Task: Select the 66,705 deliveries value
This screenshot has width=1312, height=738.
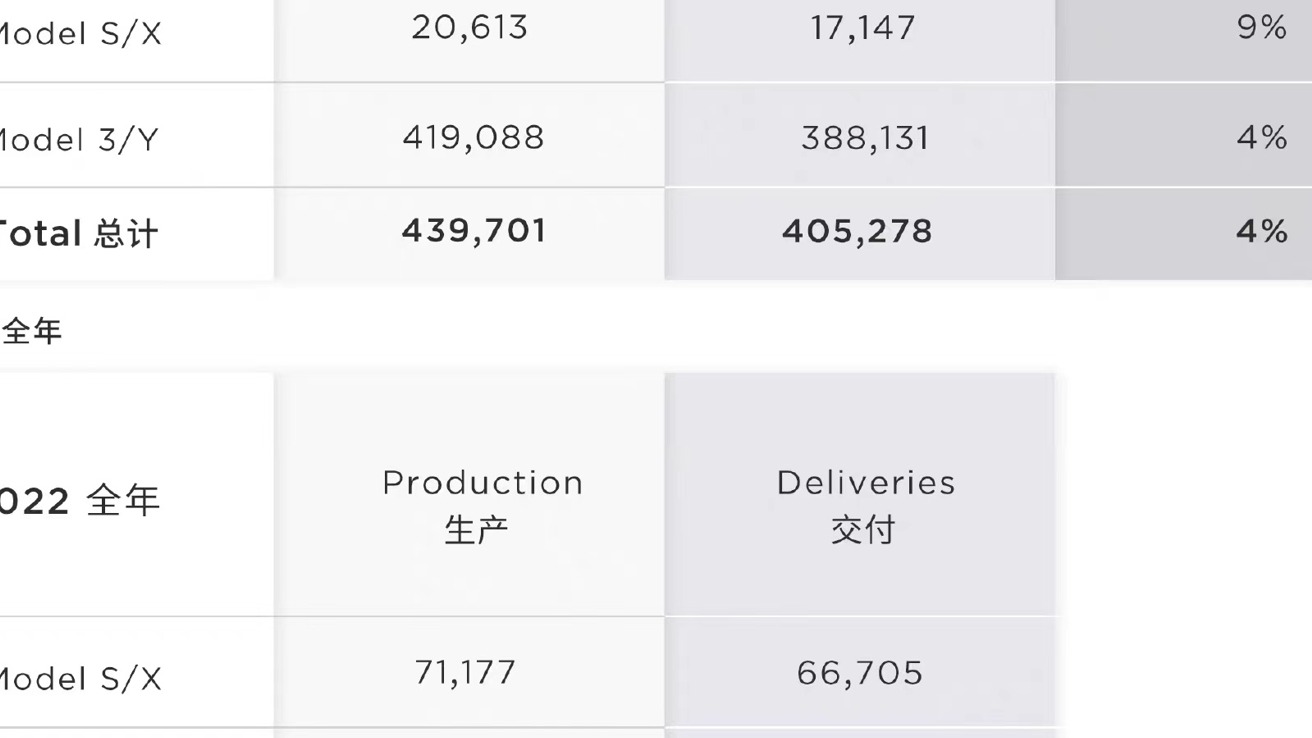Action: click(860, 673)
